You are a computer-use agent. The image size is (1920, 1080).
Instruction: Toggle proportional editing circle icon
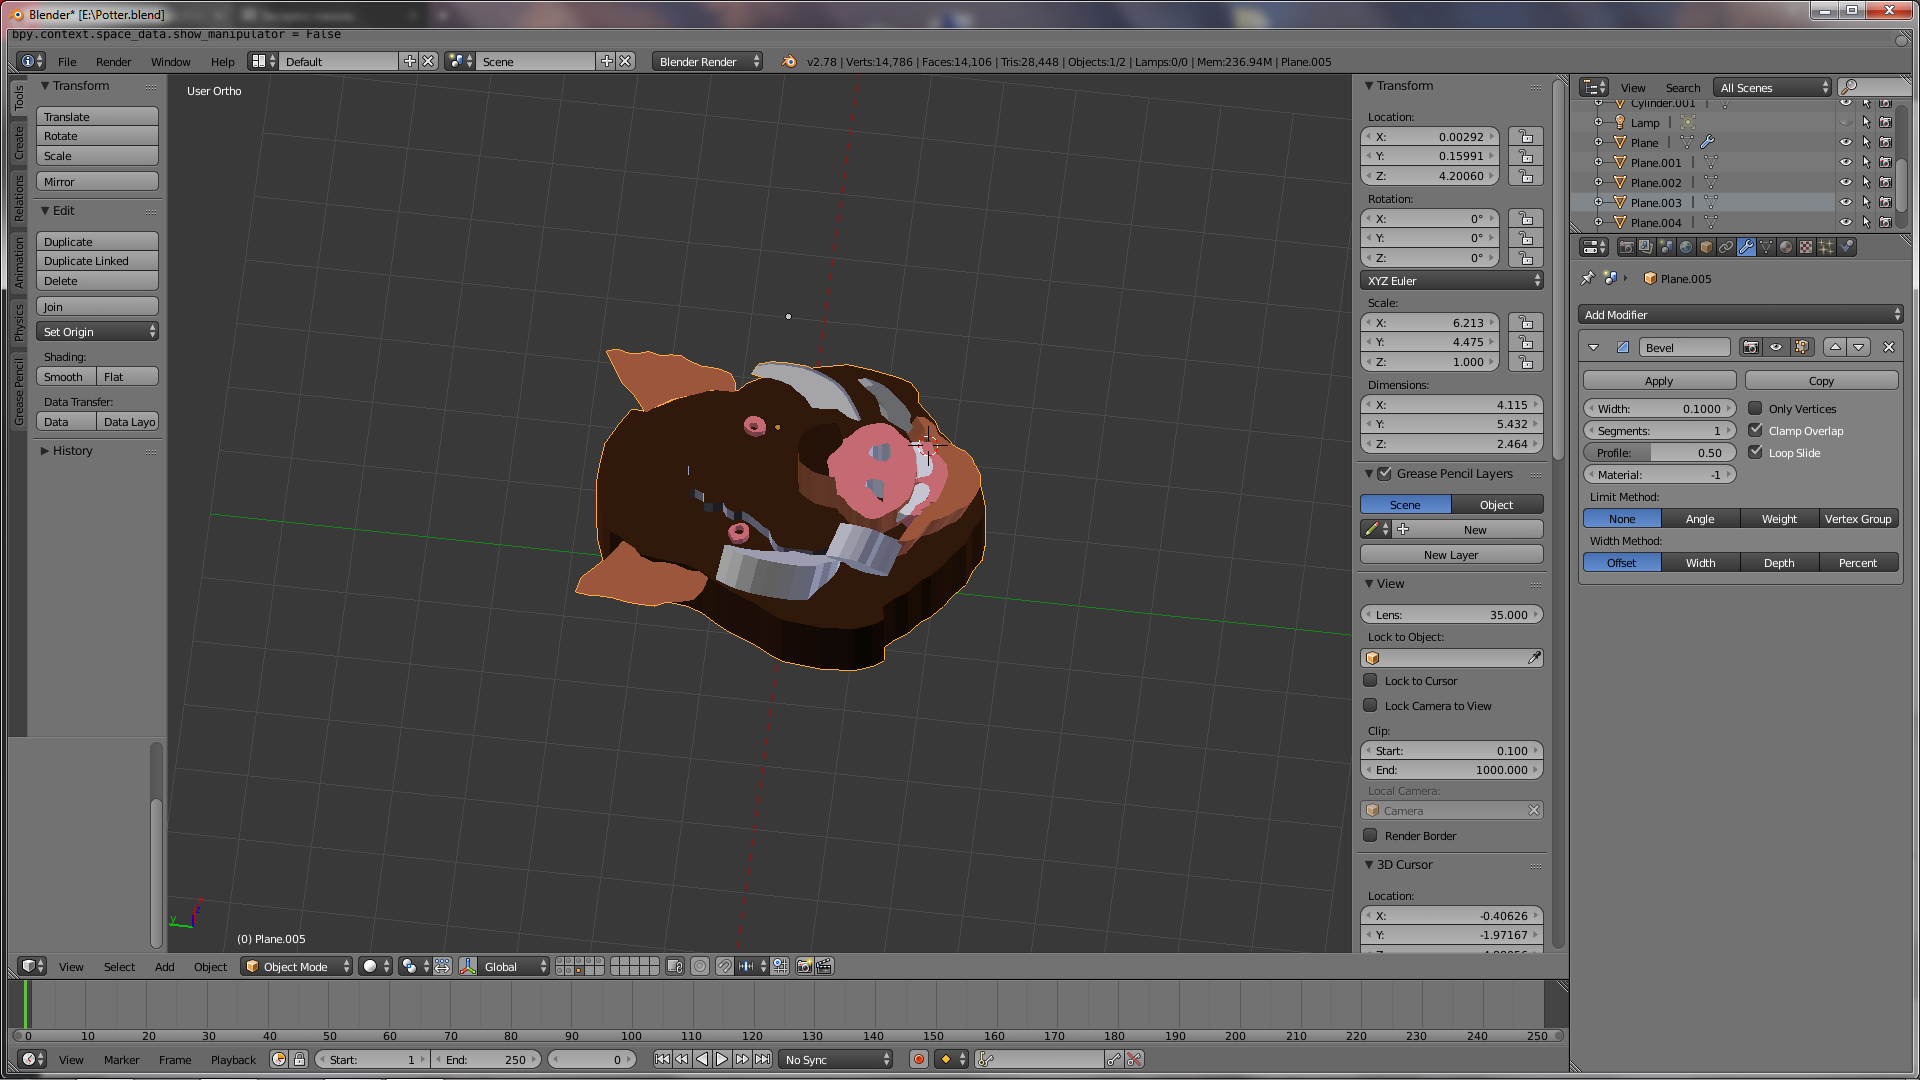click(x=700, y=966)
